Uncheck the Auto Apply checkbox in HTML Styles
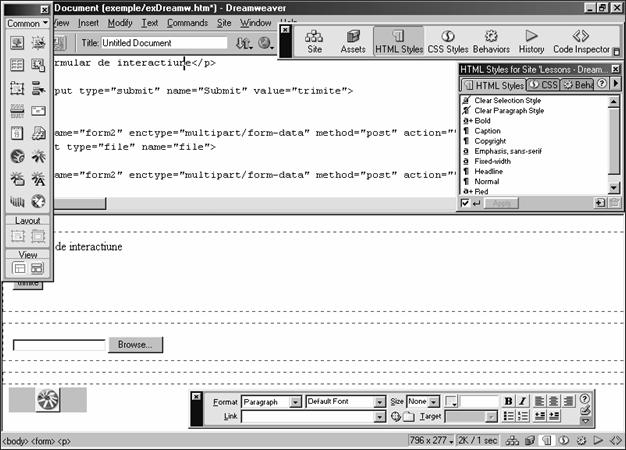 pyautogui.click(x=465, y=203)
